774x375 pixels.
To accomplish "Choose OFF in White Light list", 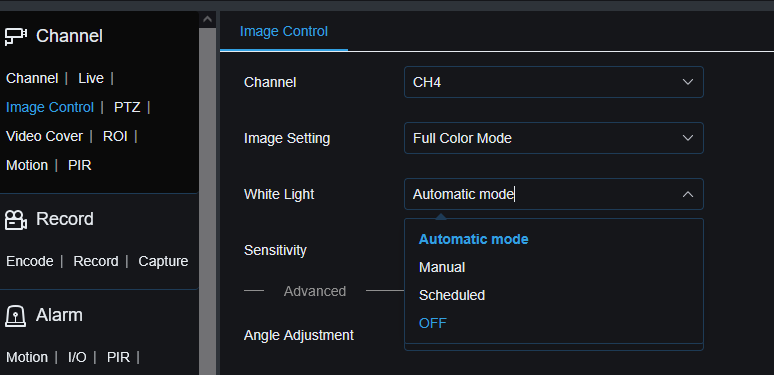I will [432, 323].
